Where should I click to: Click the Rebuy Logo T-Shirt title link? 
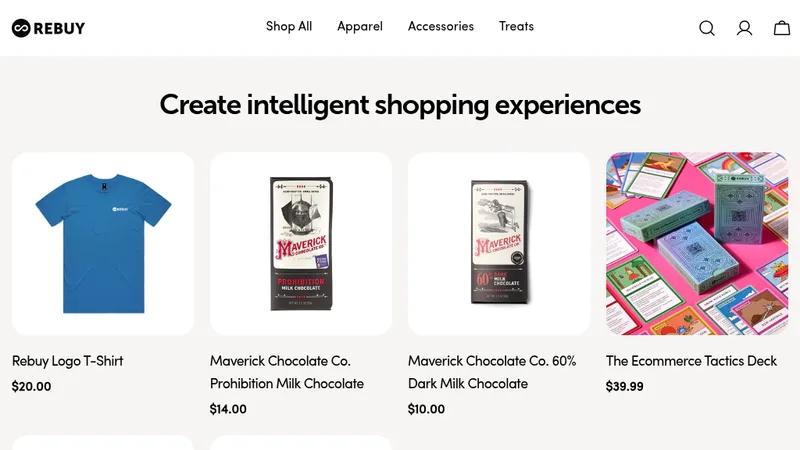click(x=67, y=361)
